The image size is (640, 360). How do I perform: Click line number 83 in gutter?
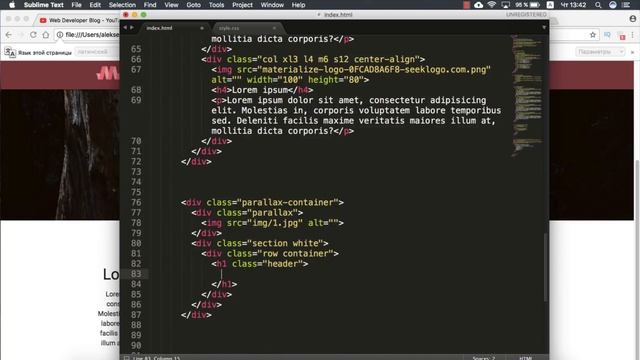coord(136,274)
